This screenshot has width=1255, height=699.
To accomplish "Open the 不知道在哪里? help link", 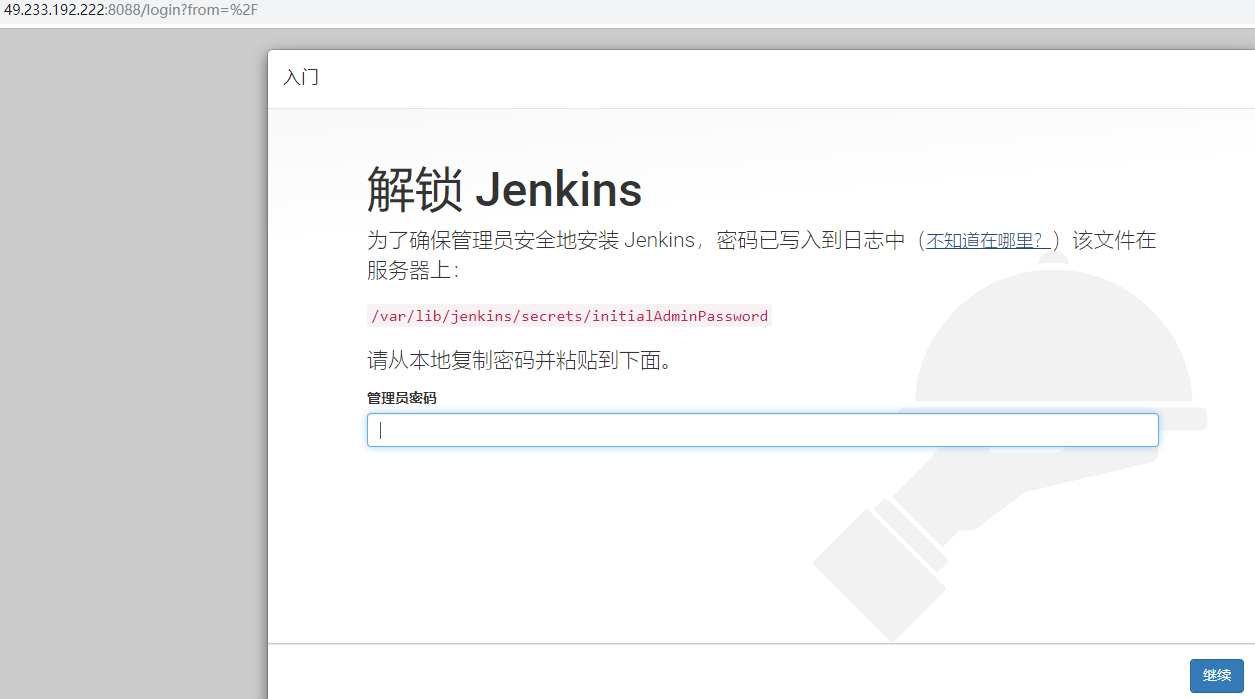I will [x=988, y=240].
